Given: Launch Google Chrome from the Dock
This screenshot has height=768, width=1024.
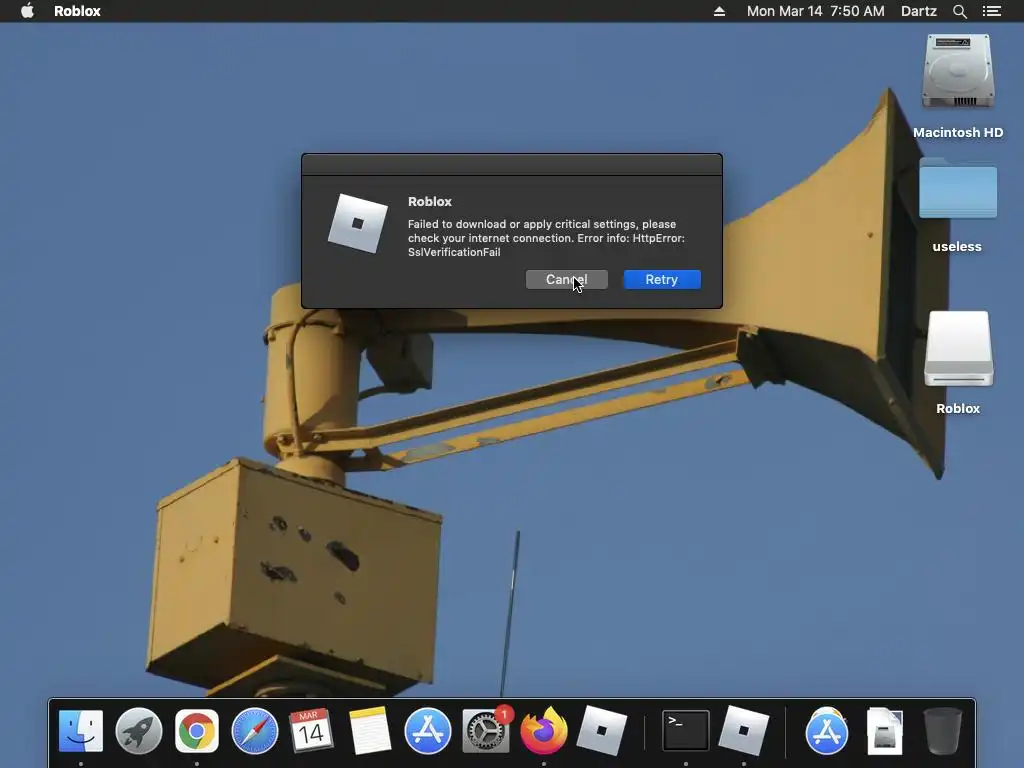Looking at the screenshot, I should [197, 731].
